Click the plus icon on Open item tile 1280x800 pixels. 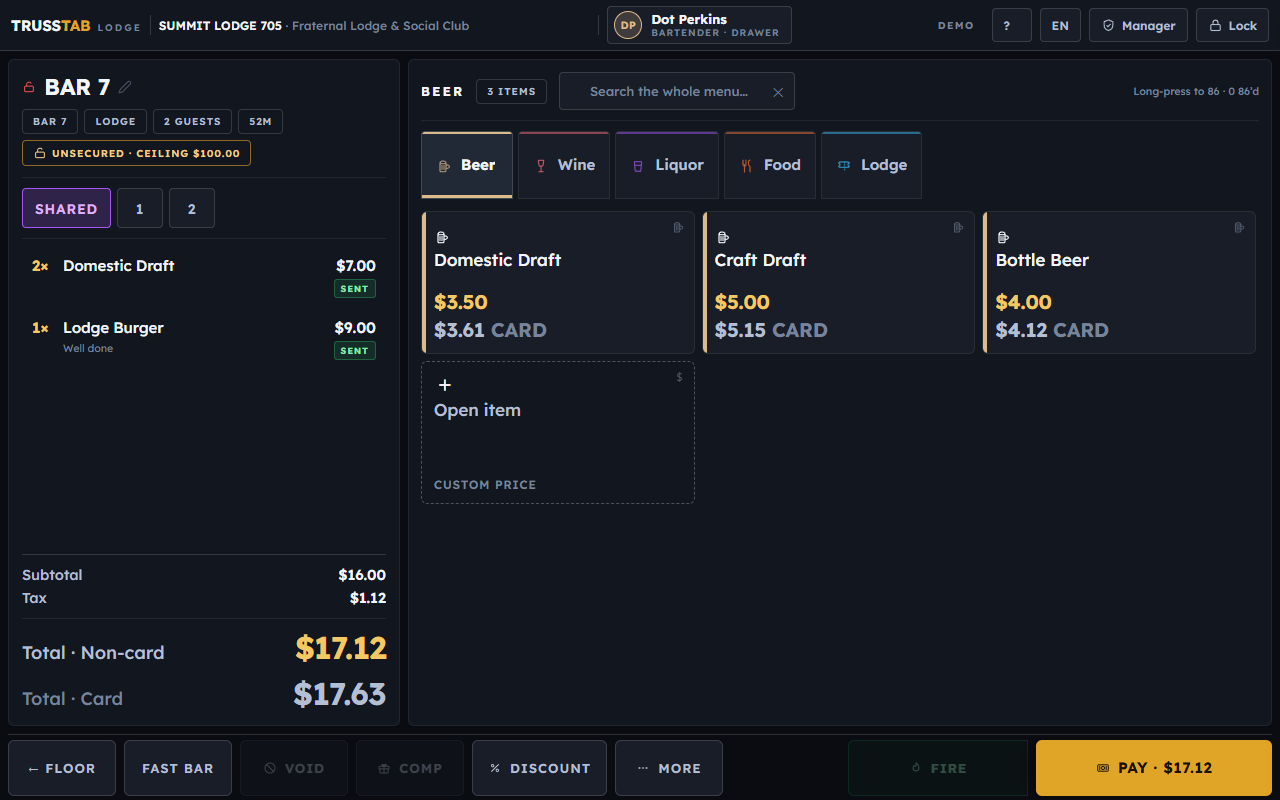[445, 385]
